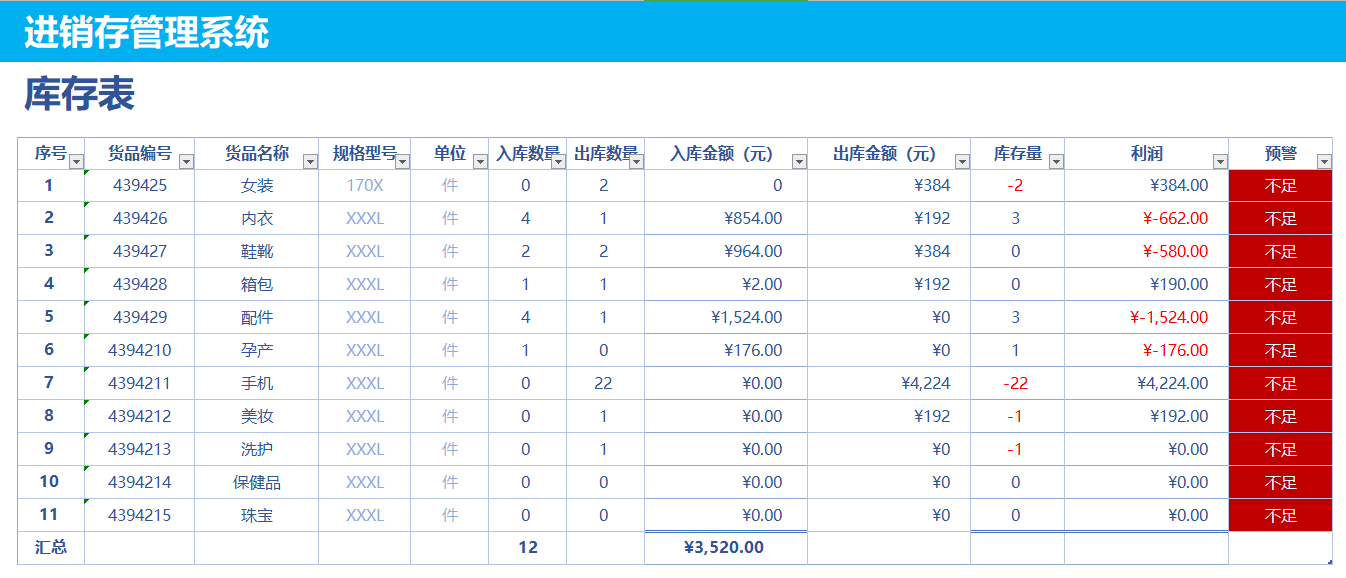The image size is (1346, 578).
Task: Click product code cell 4394210
Action: point(140,351)
